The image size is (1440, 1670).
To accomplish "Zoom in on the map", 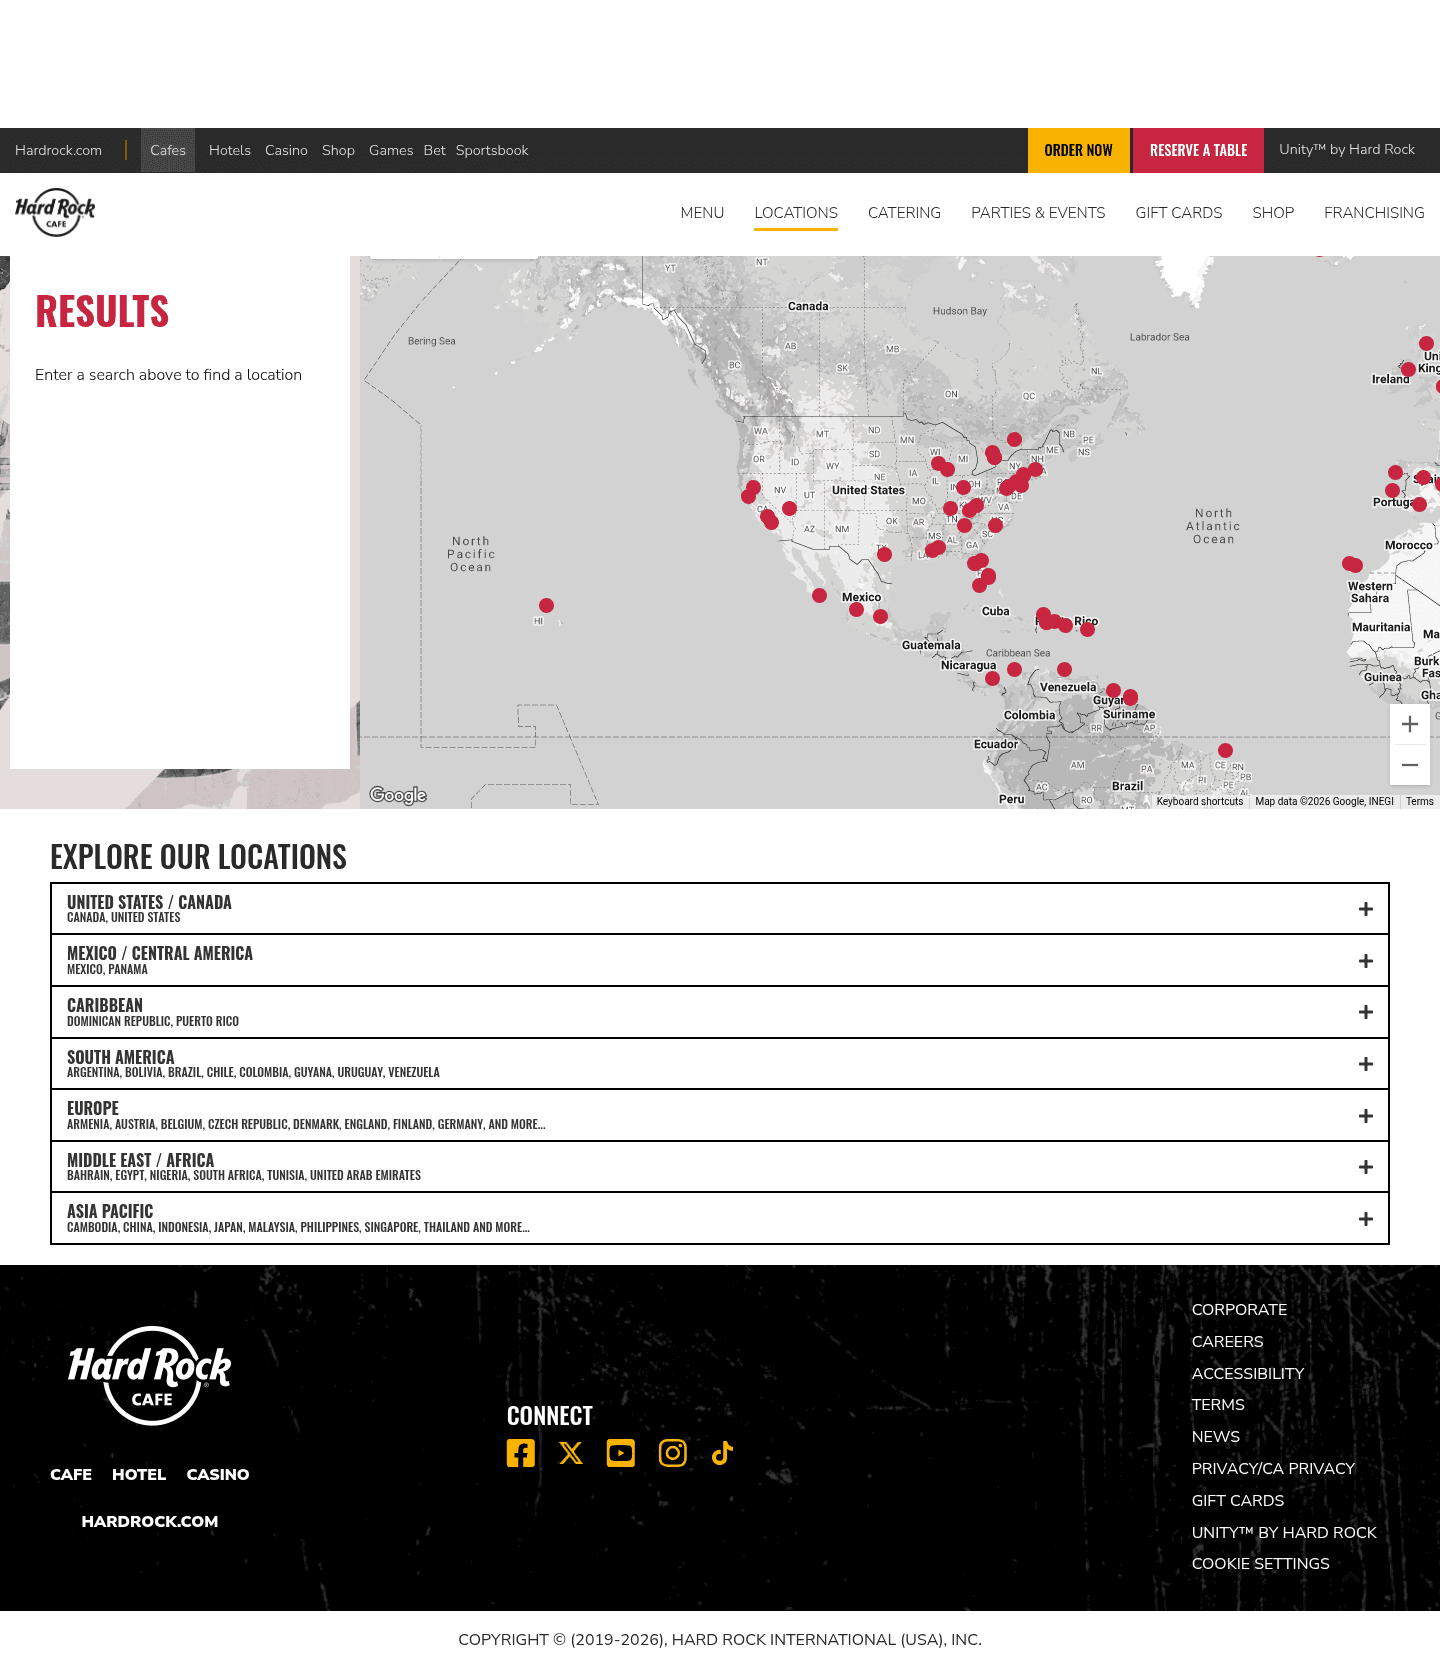I will click(x=1410, y=724).
